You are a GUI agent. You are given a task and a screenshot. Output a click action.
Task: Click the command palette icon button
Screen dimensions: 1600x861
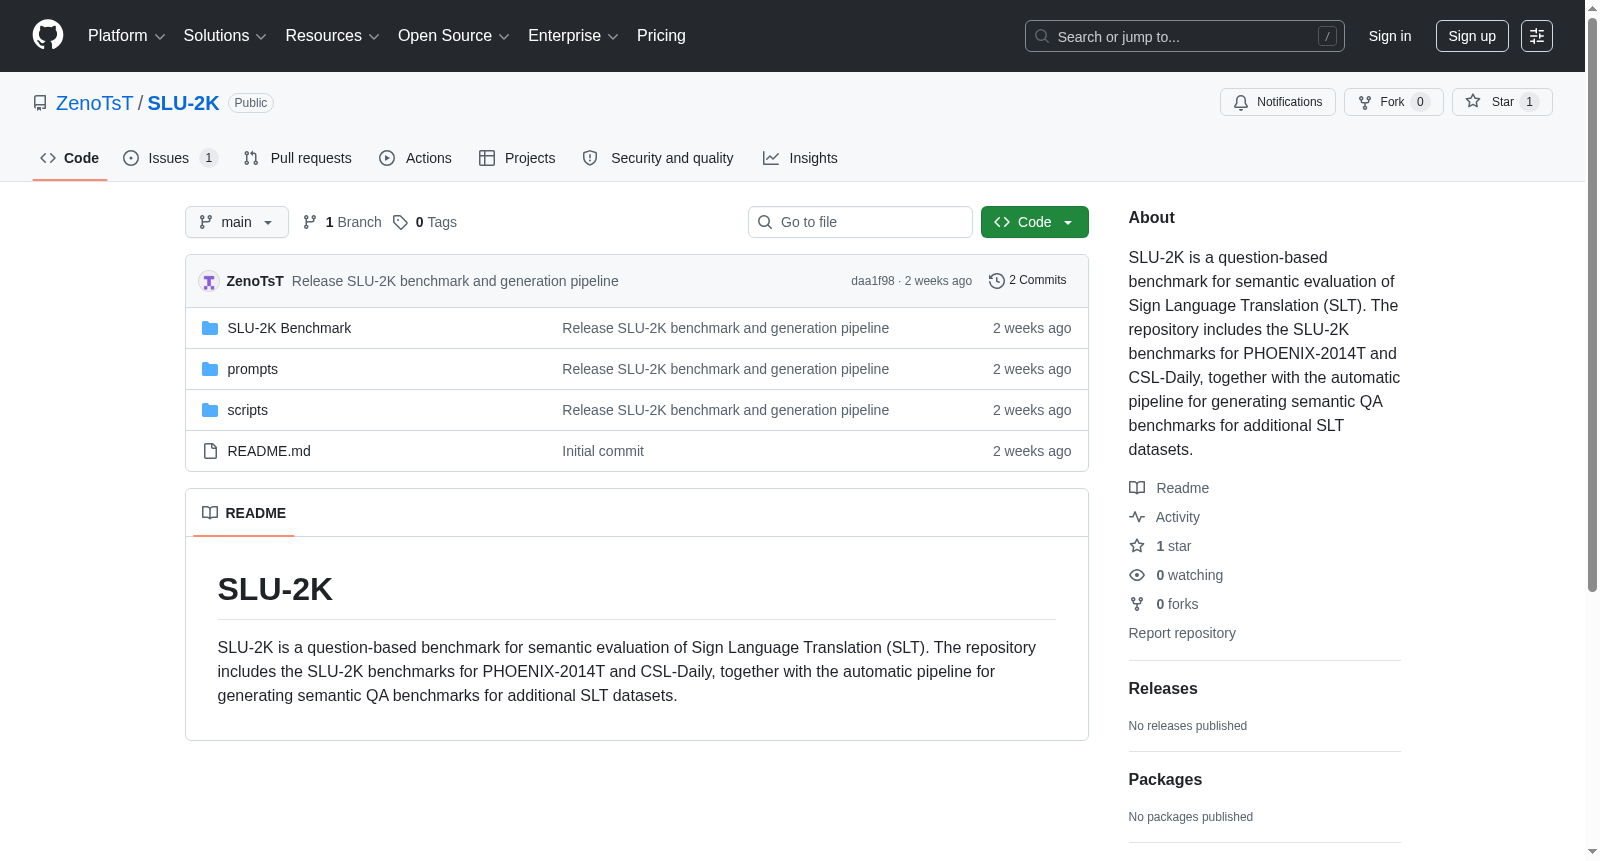pyautogui.click(x=1536, y=36)
